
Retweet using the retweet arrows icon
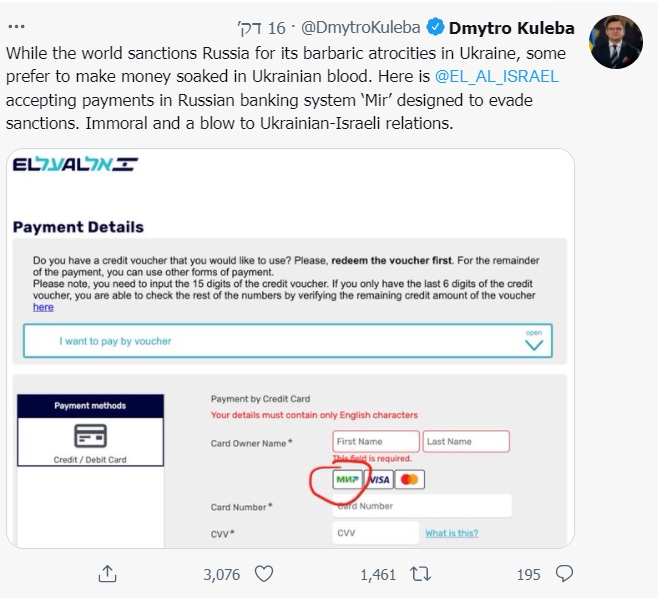click(421, 574)
